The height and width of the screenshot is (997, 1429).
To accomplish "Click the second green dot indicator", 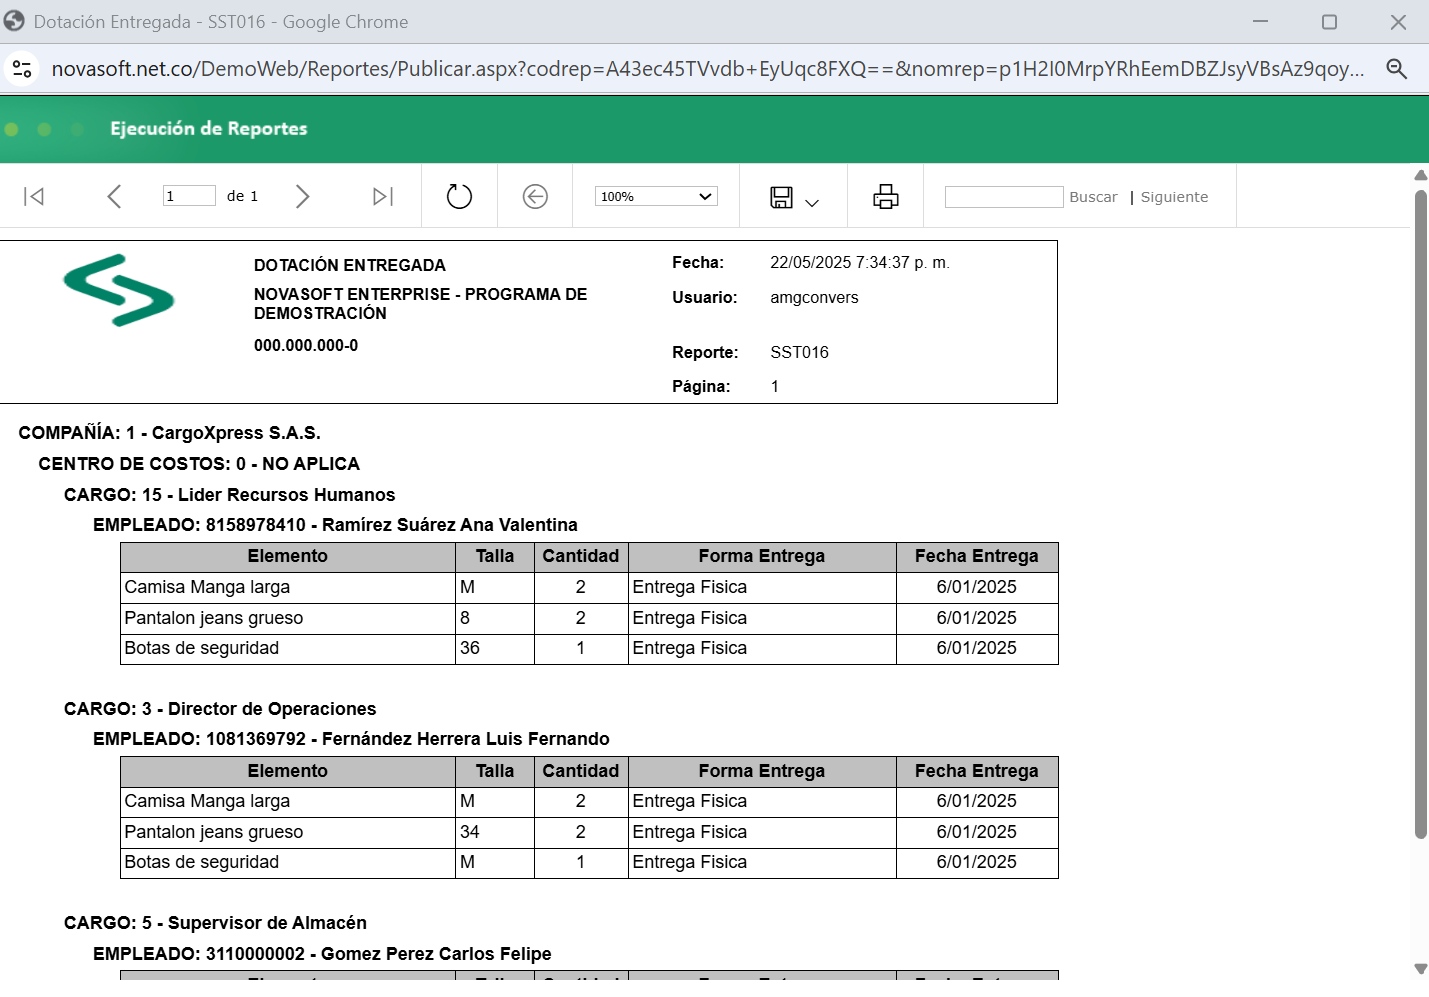I will click(43, 128).
